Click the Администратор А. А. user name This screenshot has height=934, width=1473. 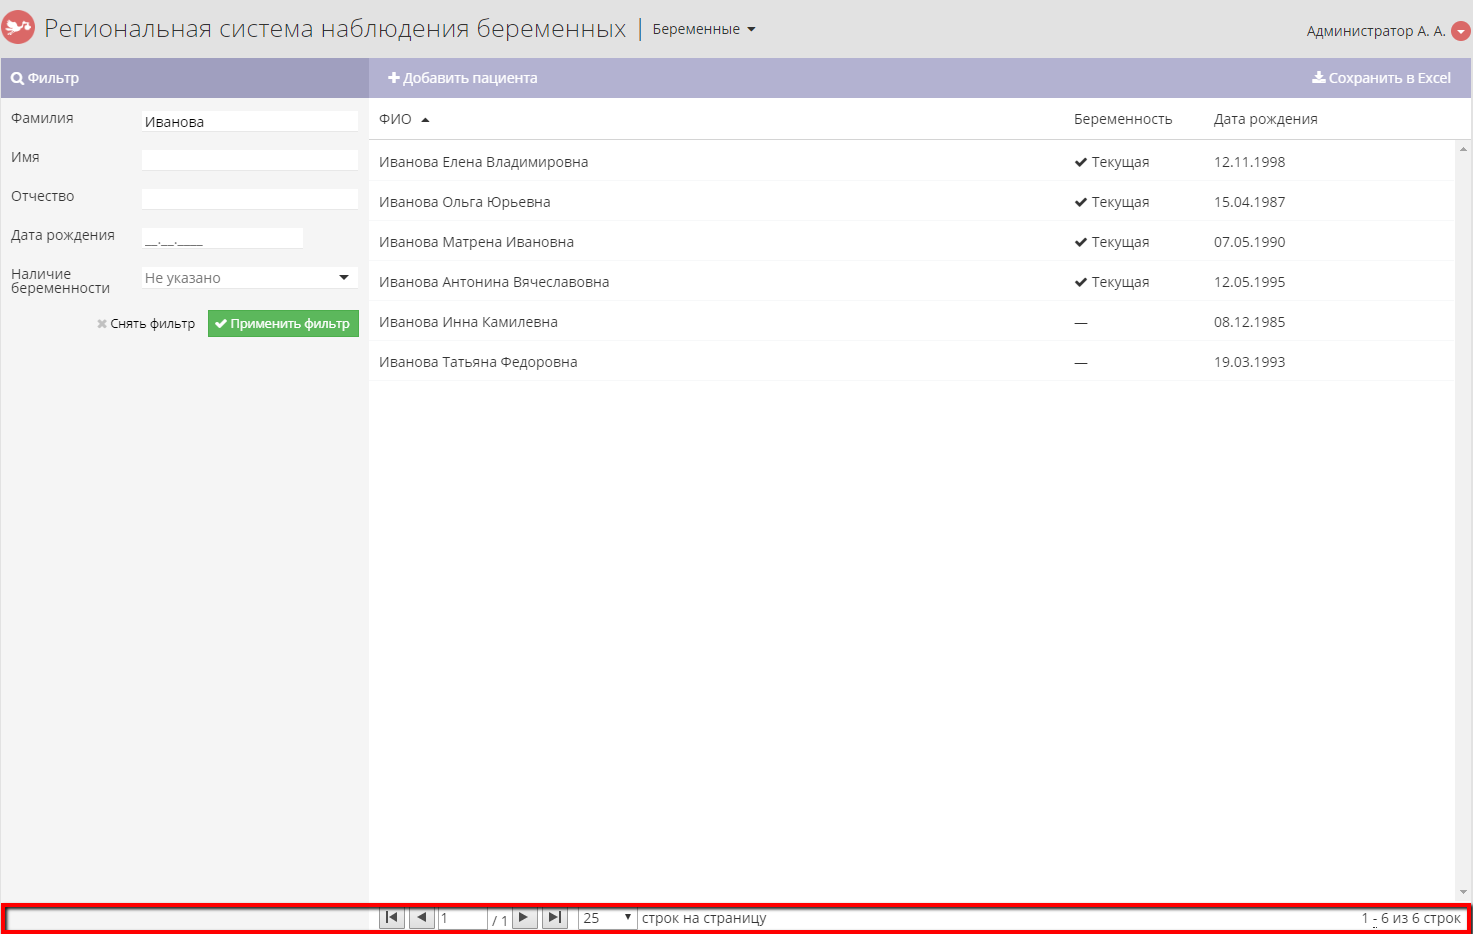coord(1376,31)
